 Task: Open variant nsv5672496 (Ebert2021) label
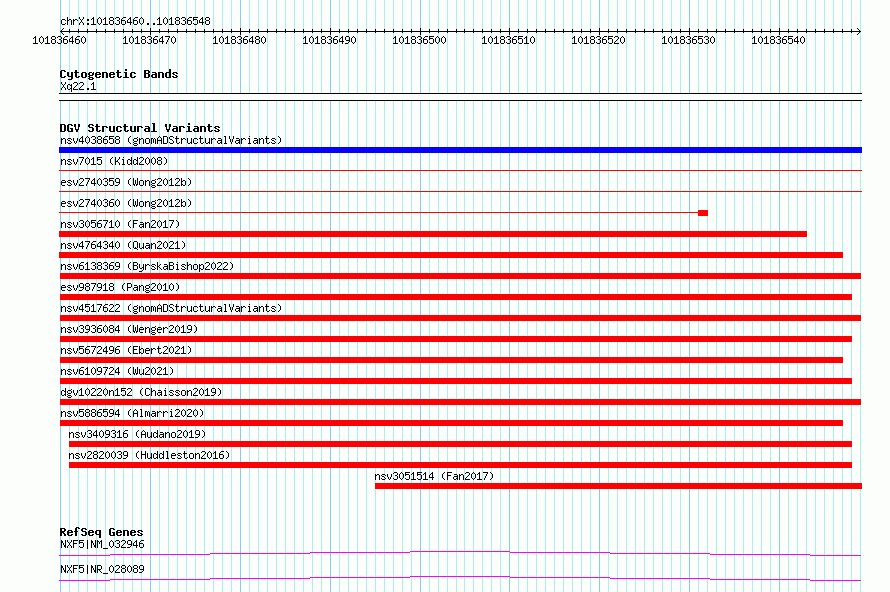[x=126, y=350]
